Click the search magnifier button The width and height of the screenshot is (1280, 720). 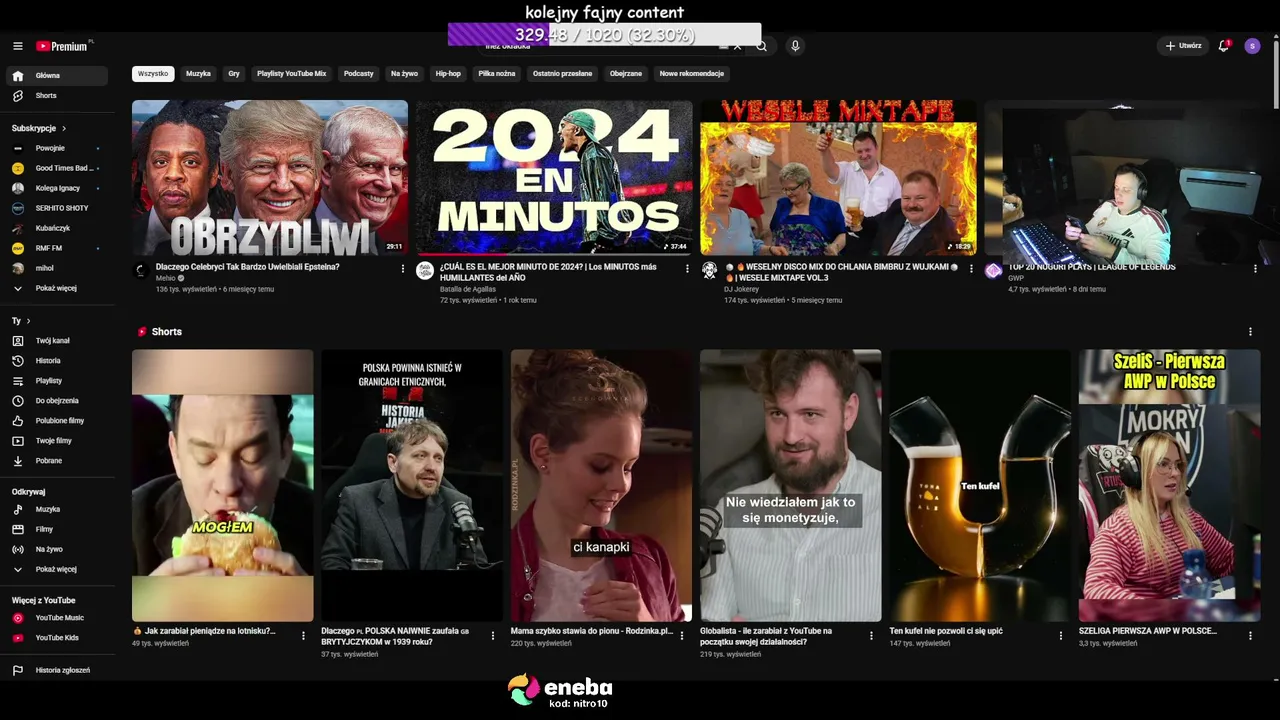(x=761, y=46)
